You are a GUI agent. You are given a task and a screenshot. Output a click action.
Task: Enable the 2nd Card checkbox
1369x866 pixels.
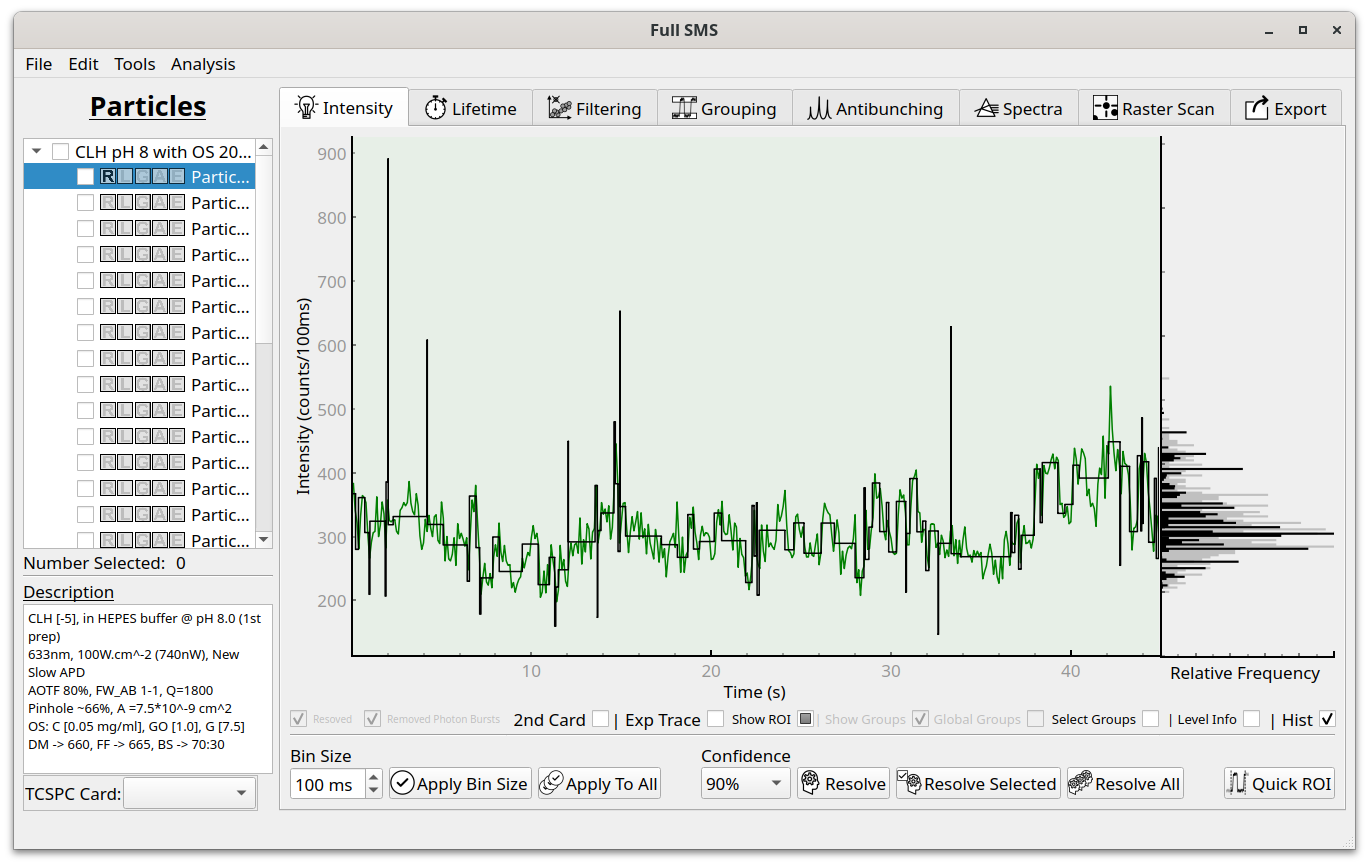coord(600,719)
